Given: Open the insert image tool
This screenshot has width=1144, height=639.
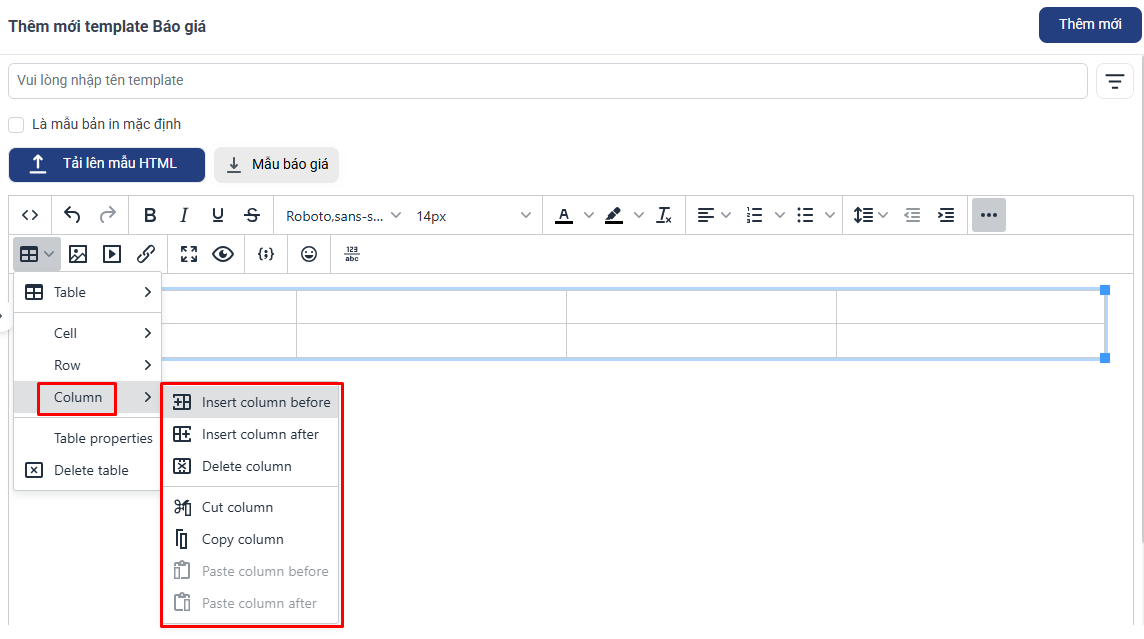Looking at the screenshot, I should (x=78, y=254).
